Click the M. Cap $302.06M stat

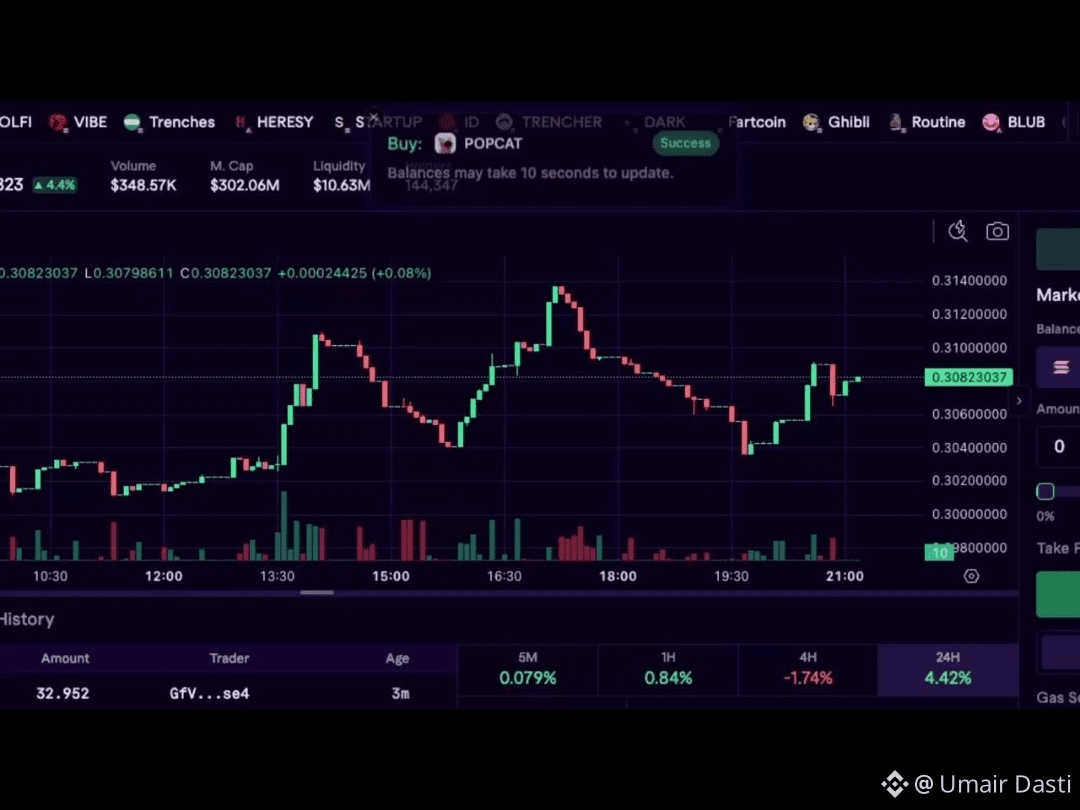coord(245,176)
